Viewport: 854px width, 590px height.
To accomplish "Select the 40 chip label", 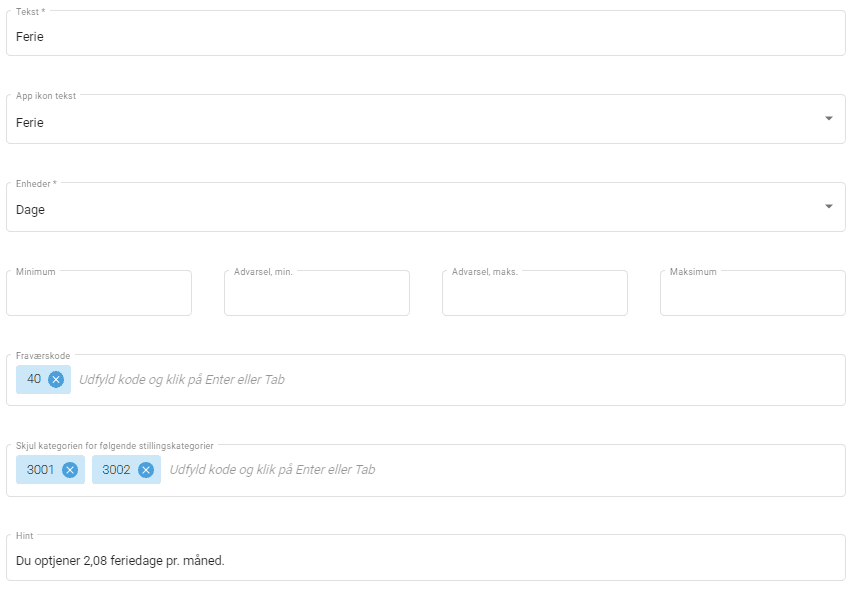I will (x=34, y=379).
